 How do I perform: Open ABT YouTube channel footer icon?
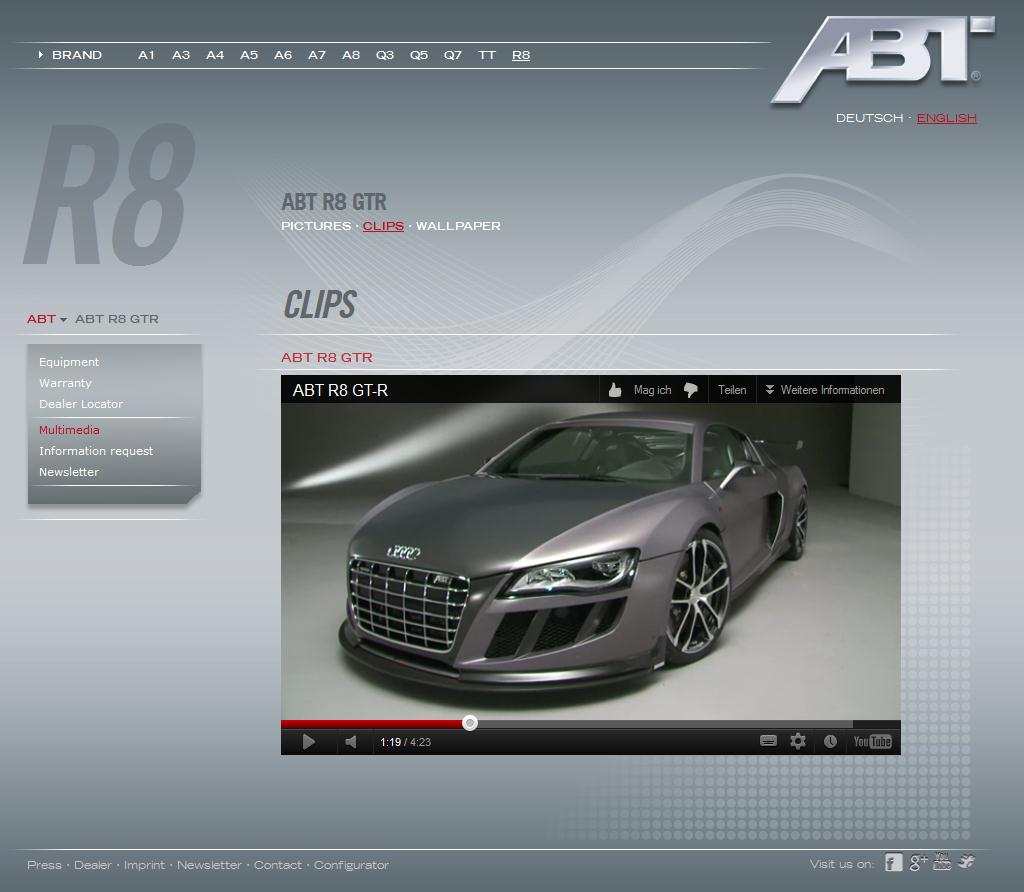(x=942, y=862)
